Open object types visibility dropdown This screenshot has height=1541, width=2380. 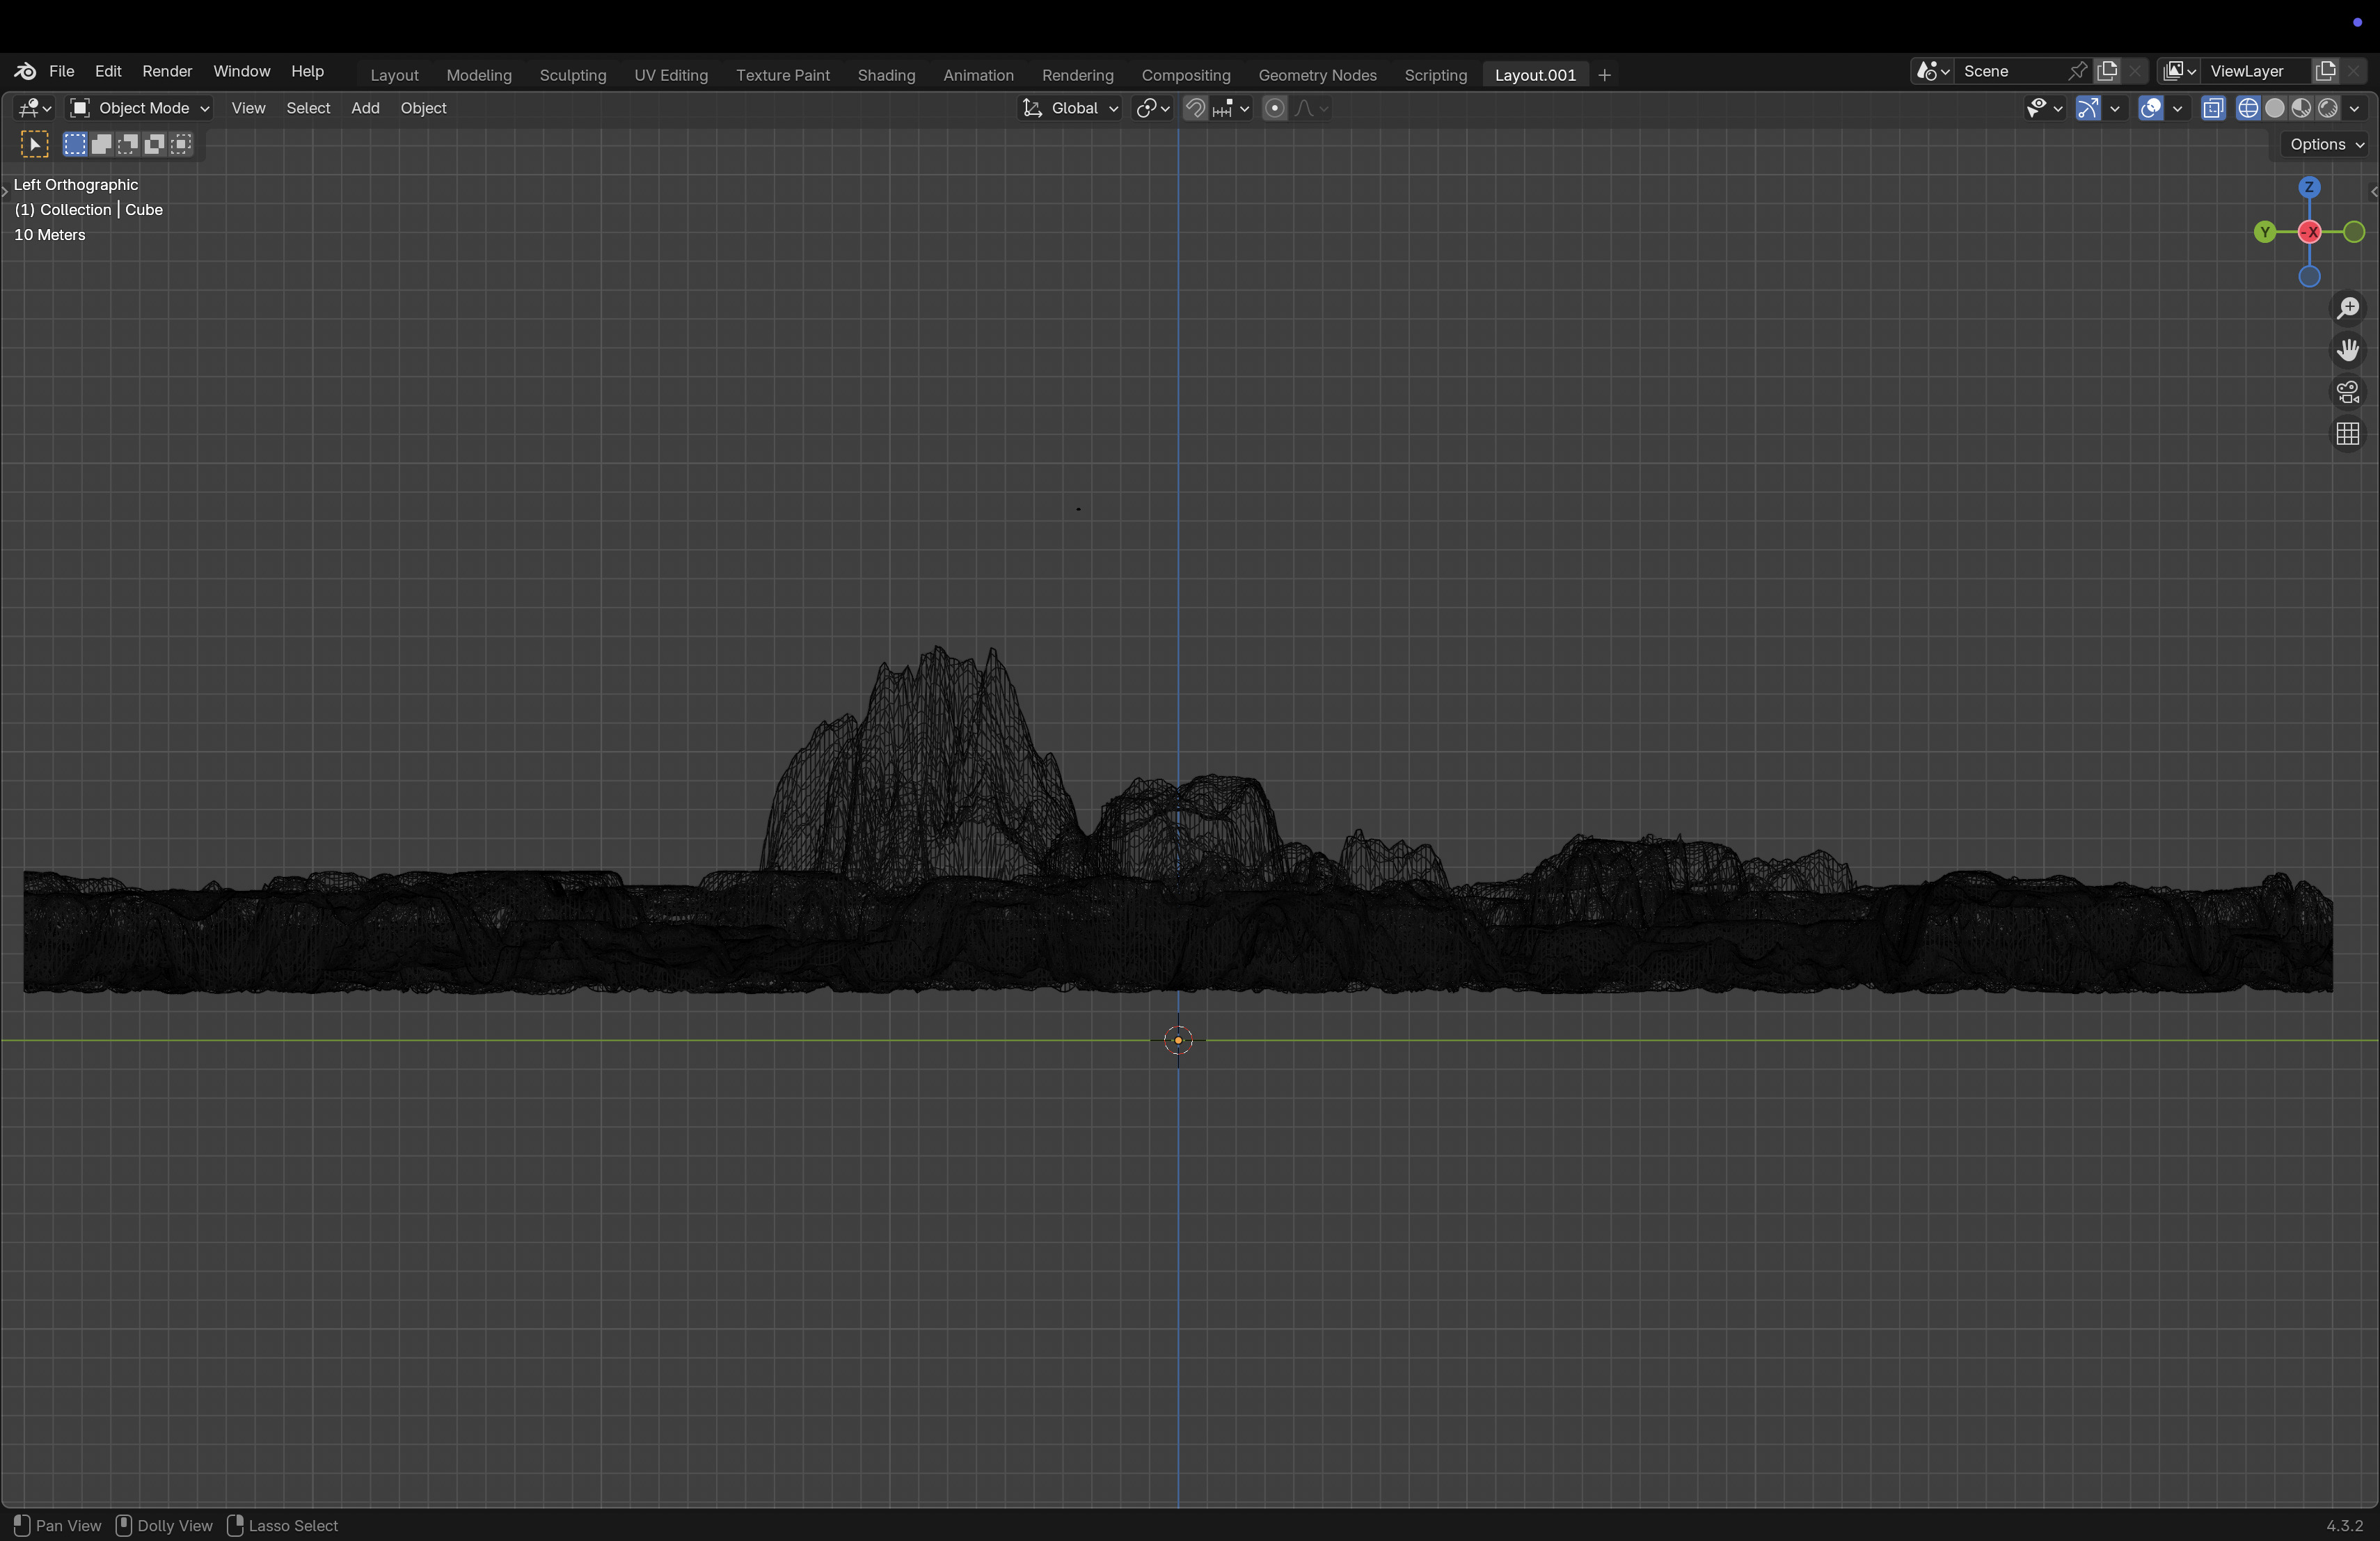click(x=2044, y=108)
